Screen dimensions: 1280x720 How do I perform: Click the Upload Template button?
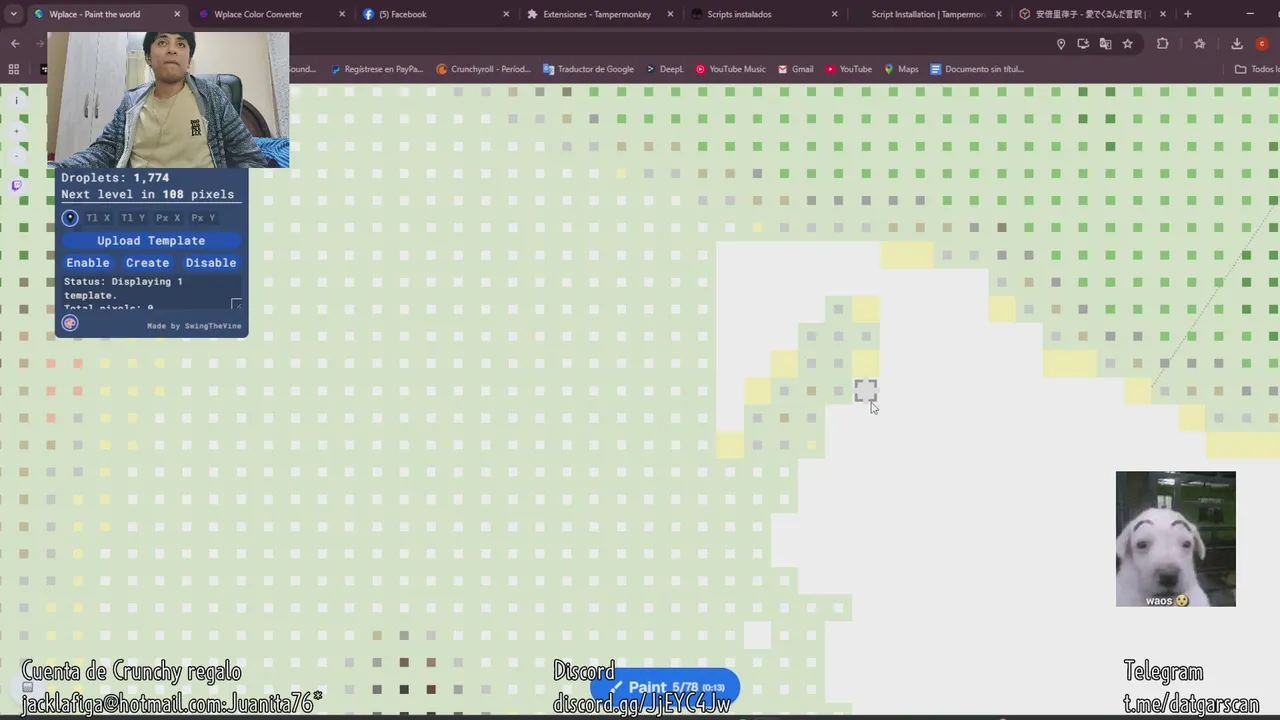click(x=151, y=241)
